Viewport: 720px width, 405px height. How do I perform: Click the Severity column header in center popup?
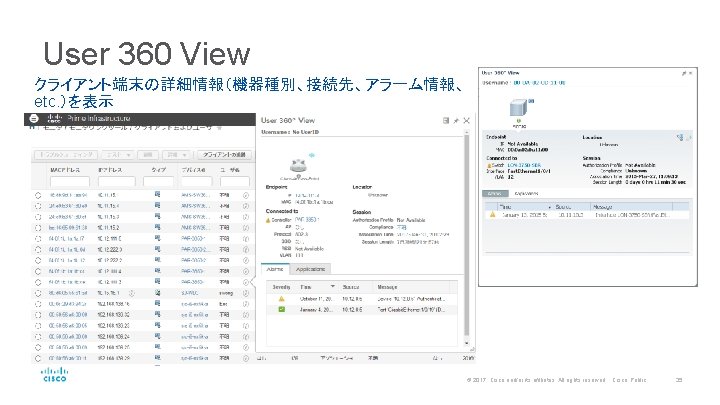(282, 287)
